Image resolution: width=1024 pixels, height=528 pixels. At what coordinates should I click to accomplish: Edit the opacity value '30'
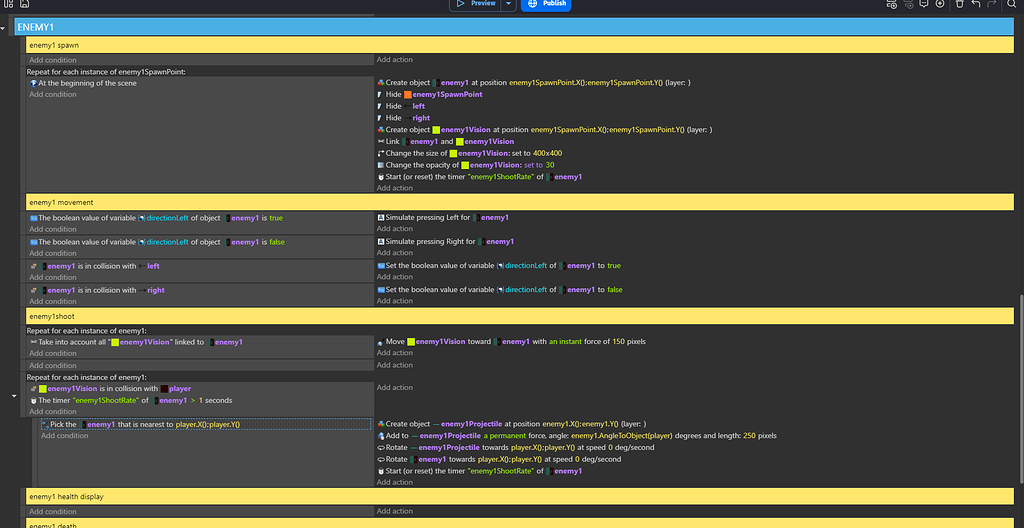550,165
